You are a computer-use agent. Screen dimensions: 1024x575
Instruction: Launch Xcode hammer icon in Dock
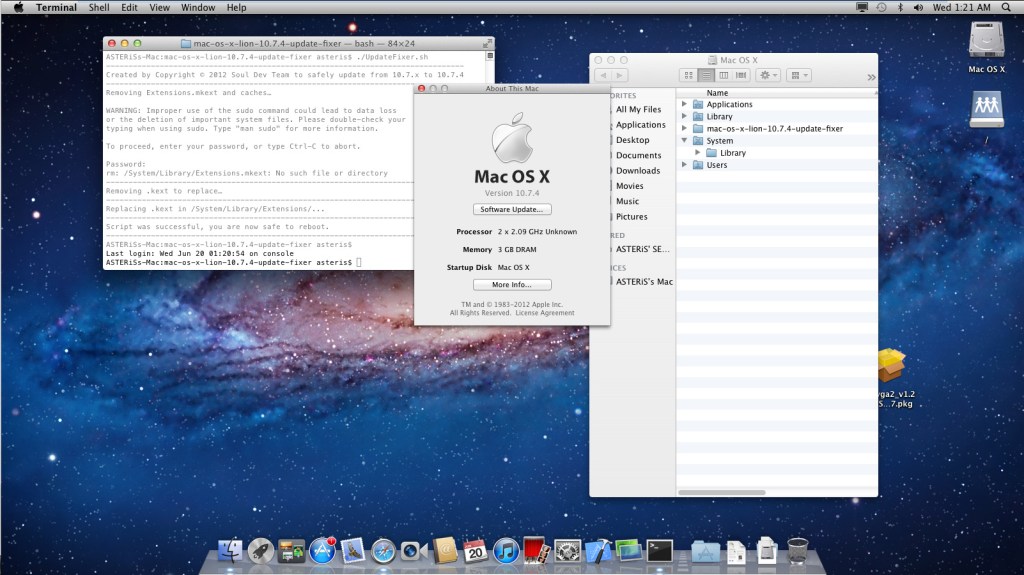tap(598, 551)
